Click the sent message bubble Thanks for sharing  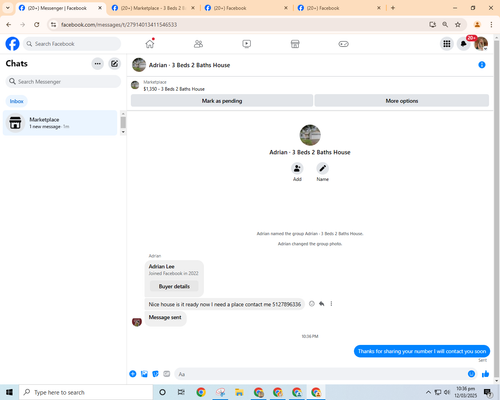coord(422,351)
